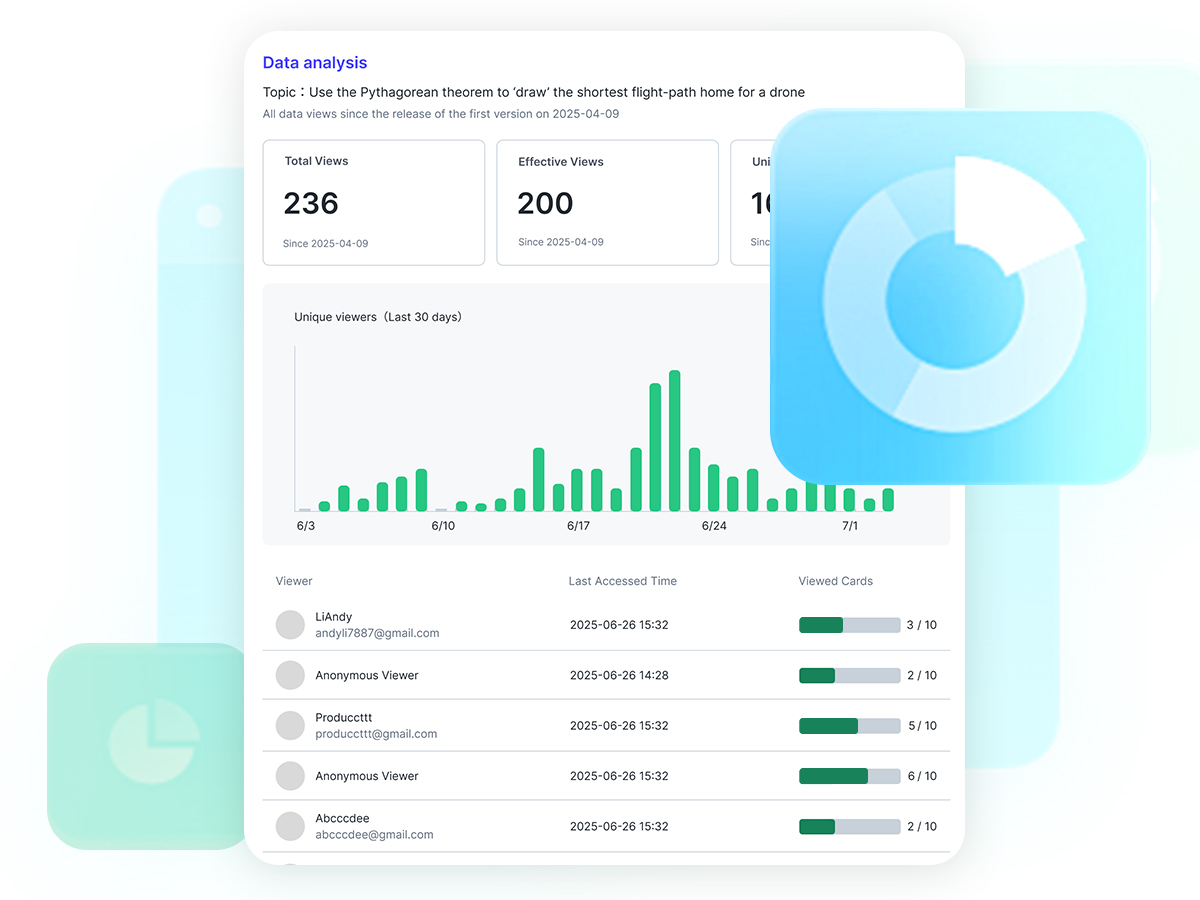Toggle the Effective Views stat card
1200x900 pixels.
(608, 202)
